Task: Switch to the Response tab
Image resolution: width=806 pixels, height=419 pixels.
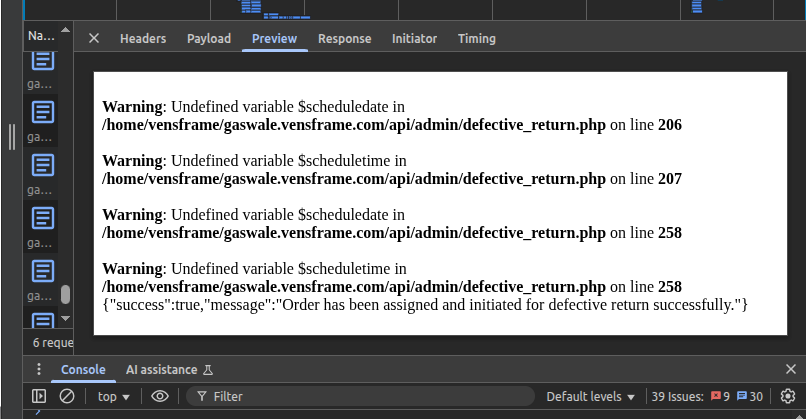Action: click(344, 39)
